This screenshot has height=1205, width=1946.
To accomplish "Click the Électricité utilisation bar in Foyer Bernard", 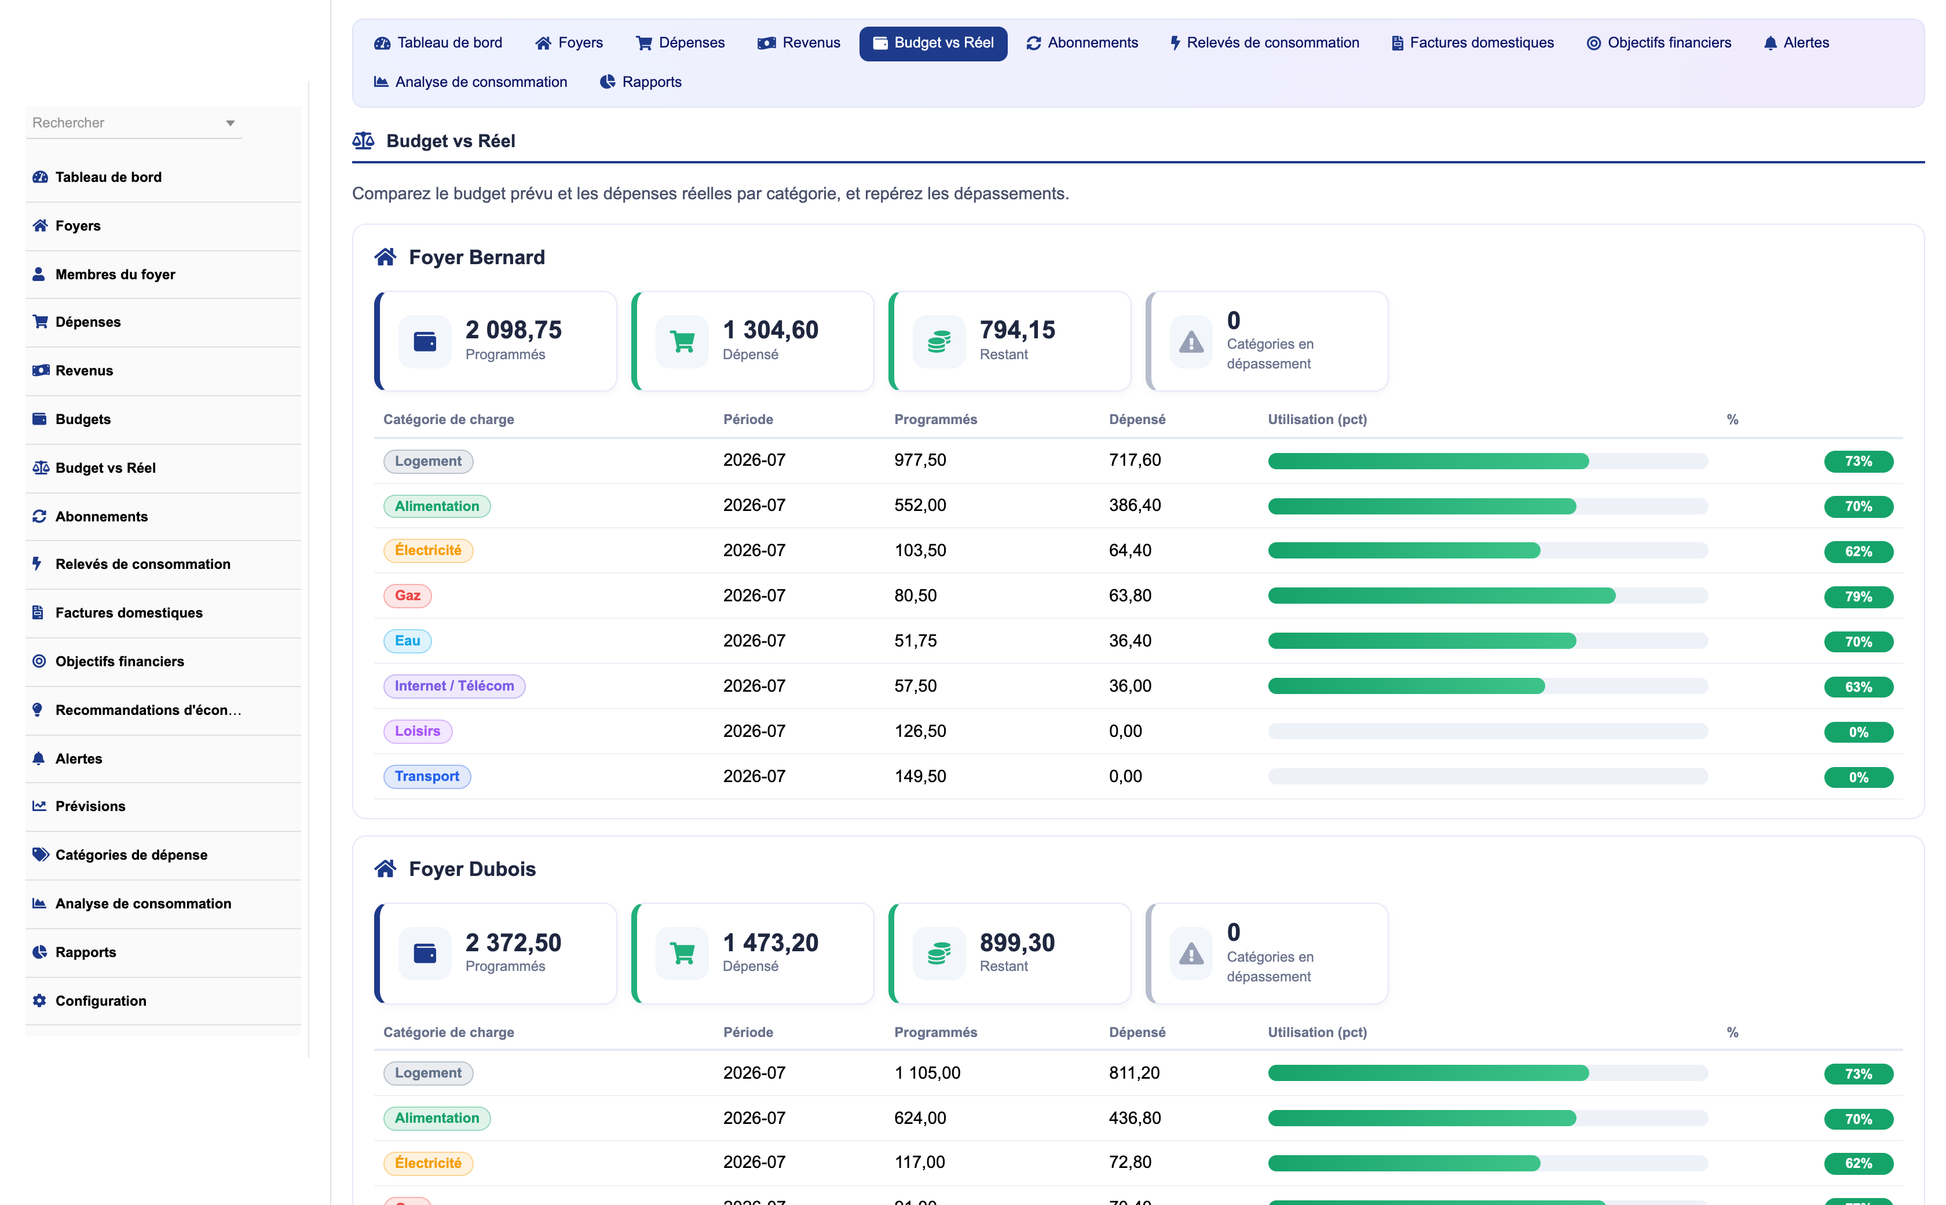I will point(1488,551).
